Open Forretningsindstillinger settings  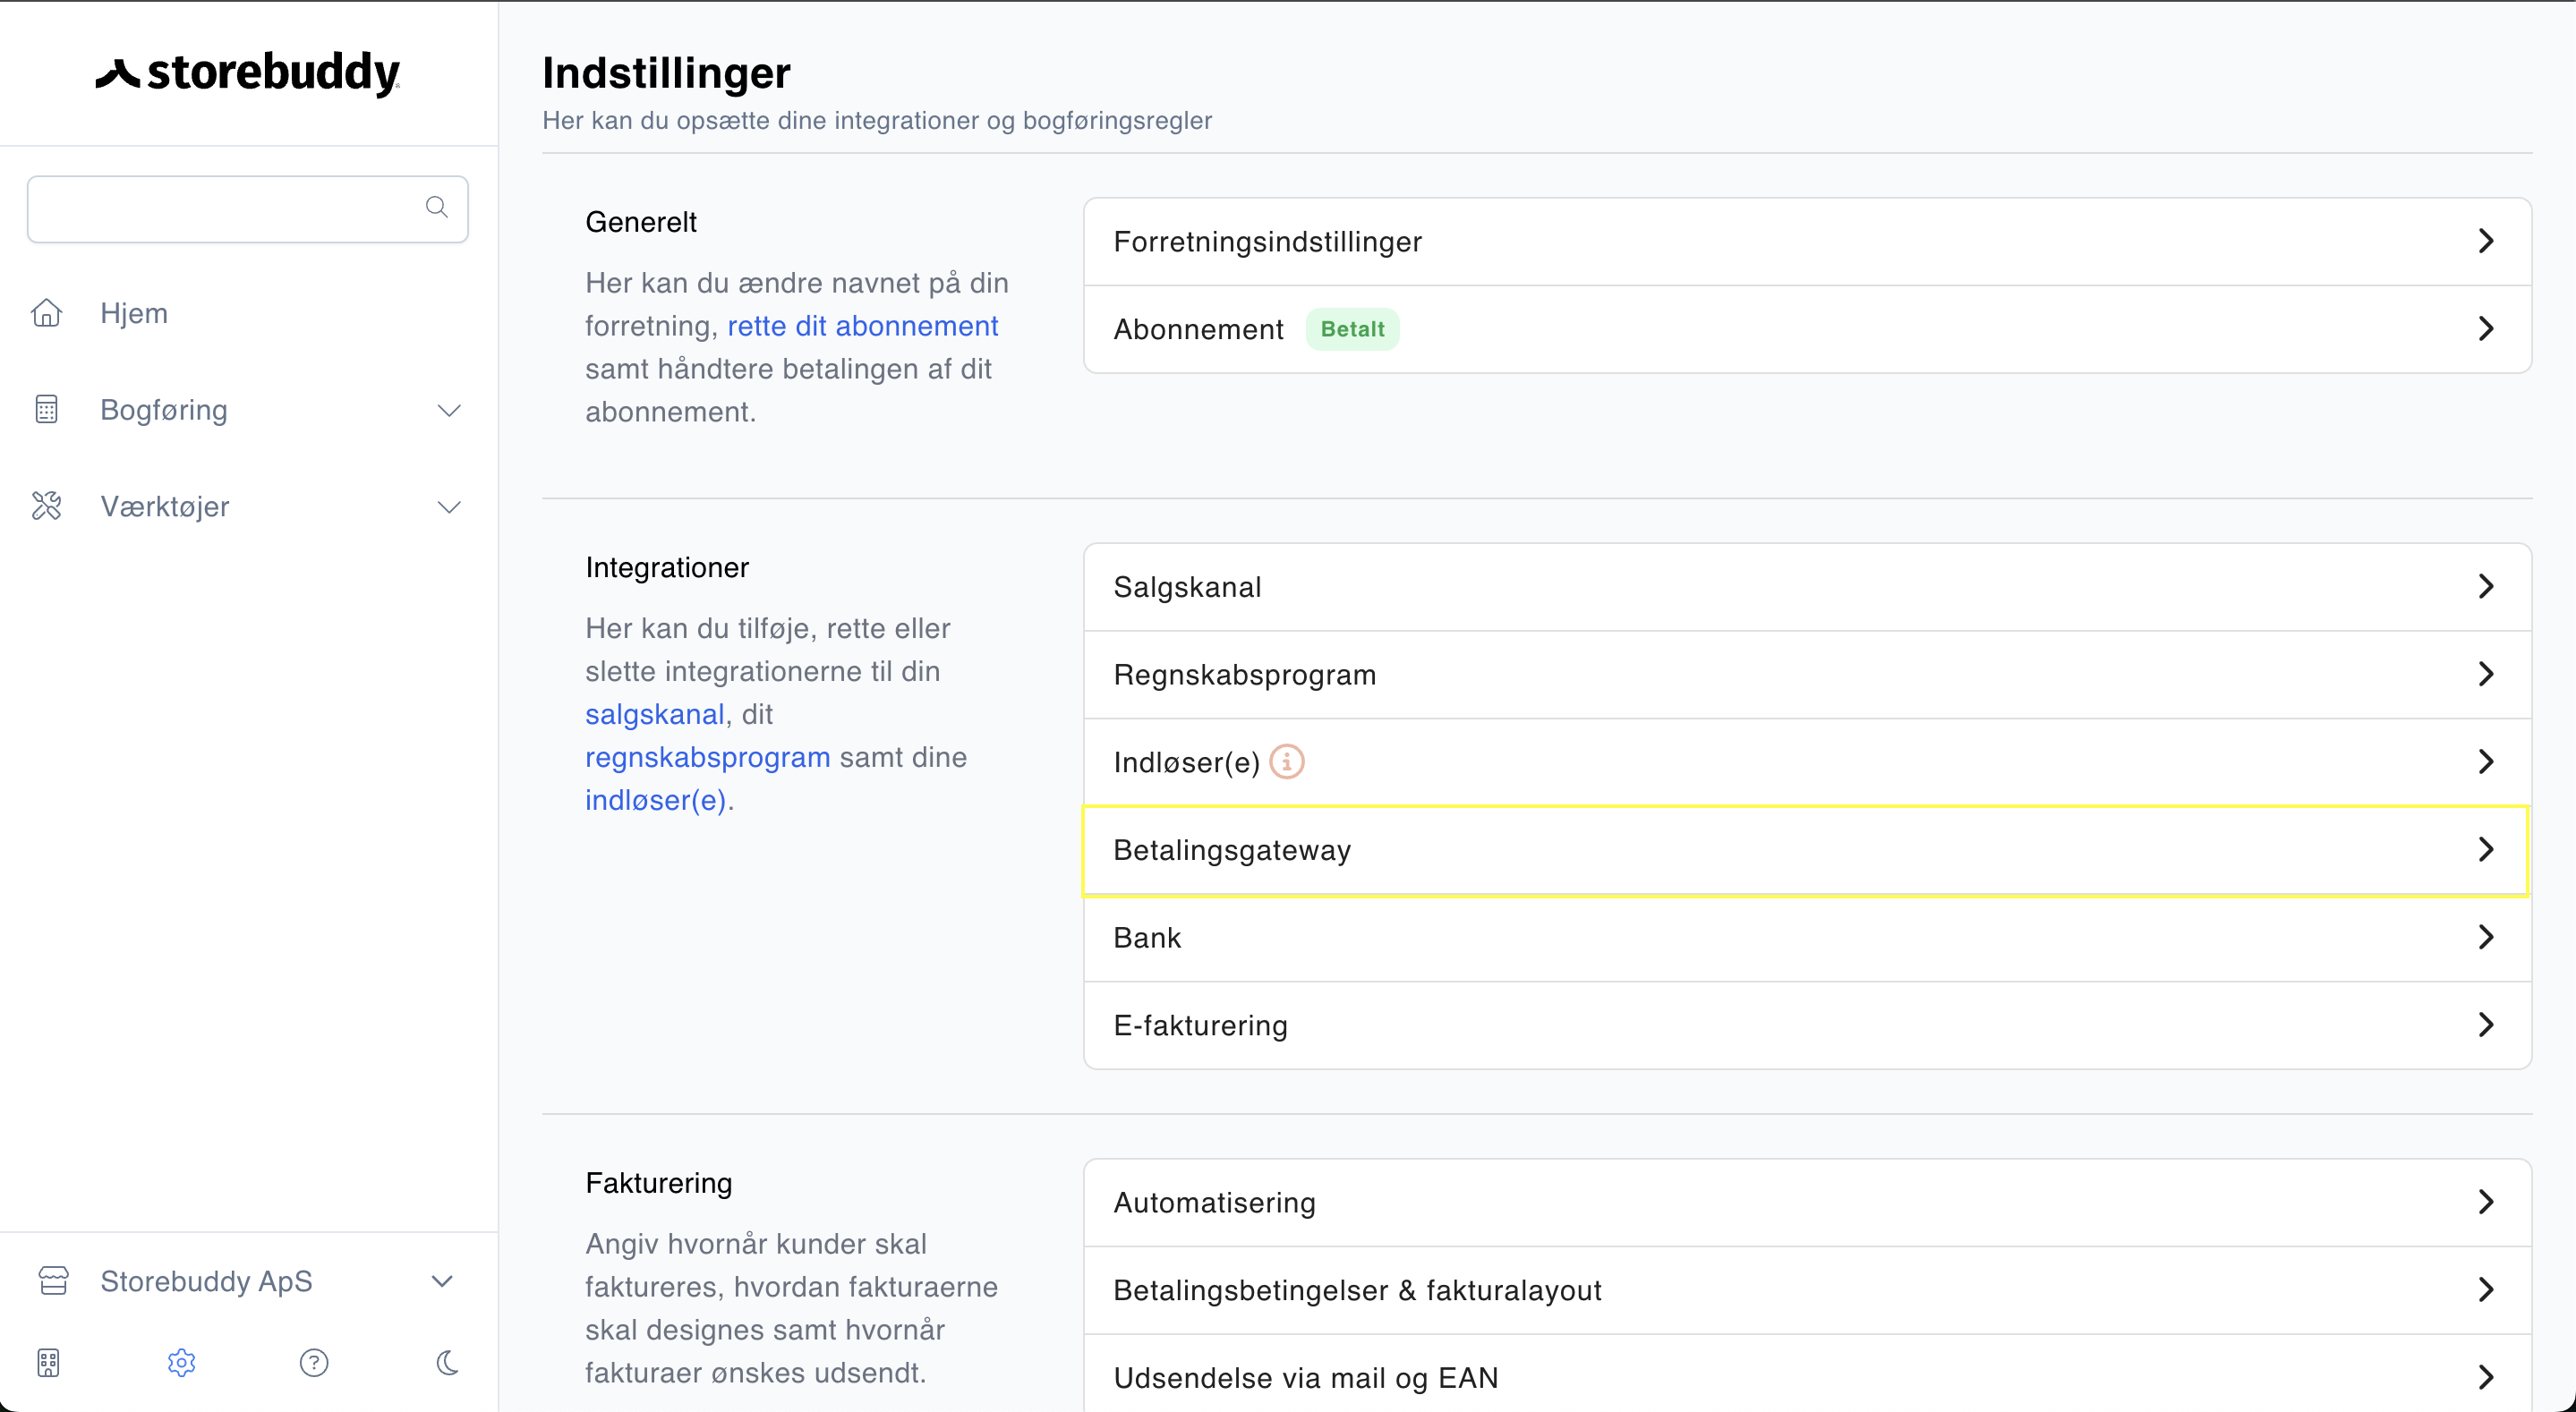[x=1807, y=241]
